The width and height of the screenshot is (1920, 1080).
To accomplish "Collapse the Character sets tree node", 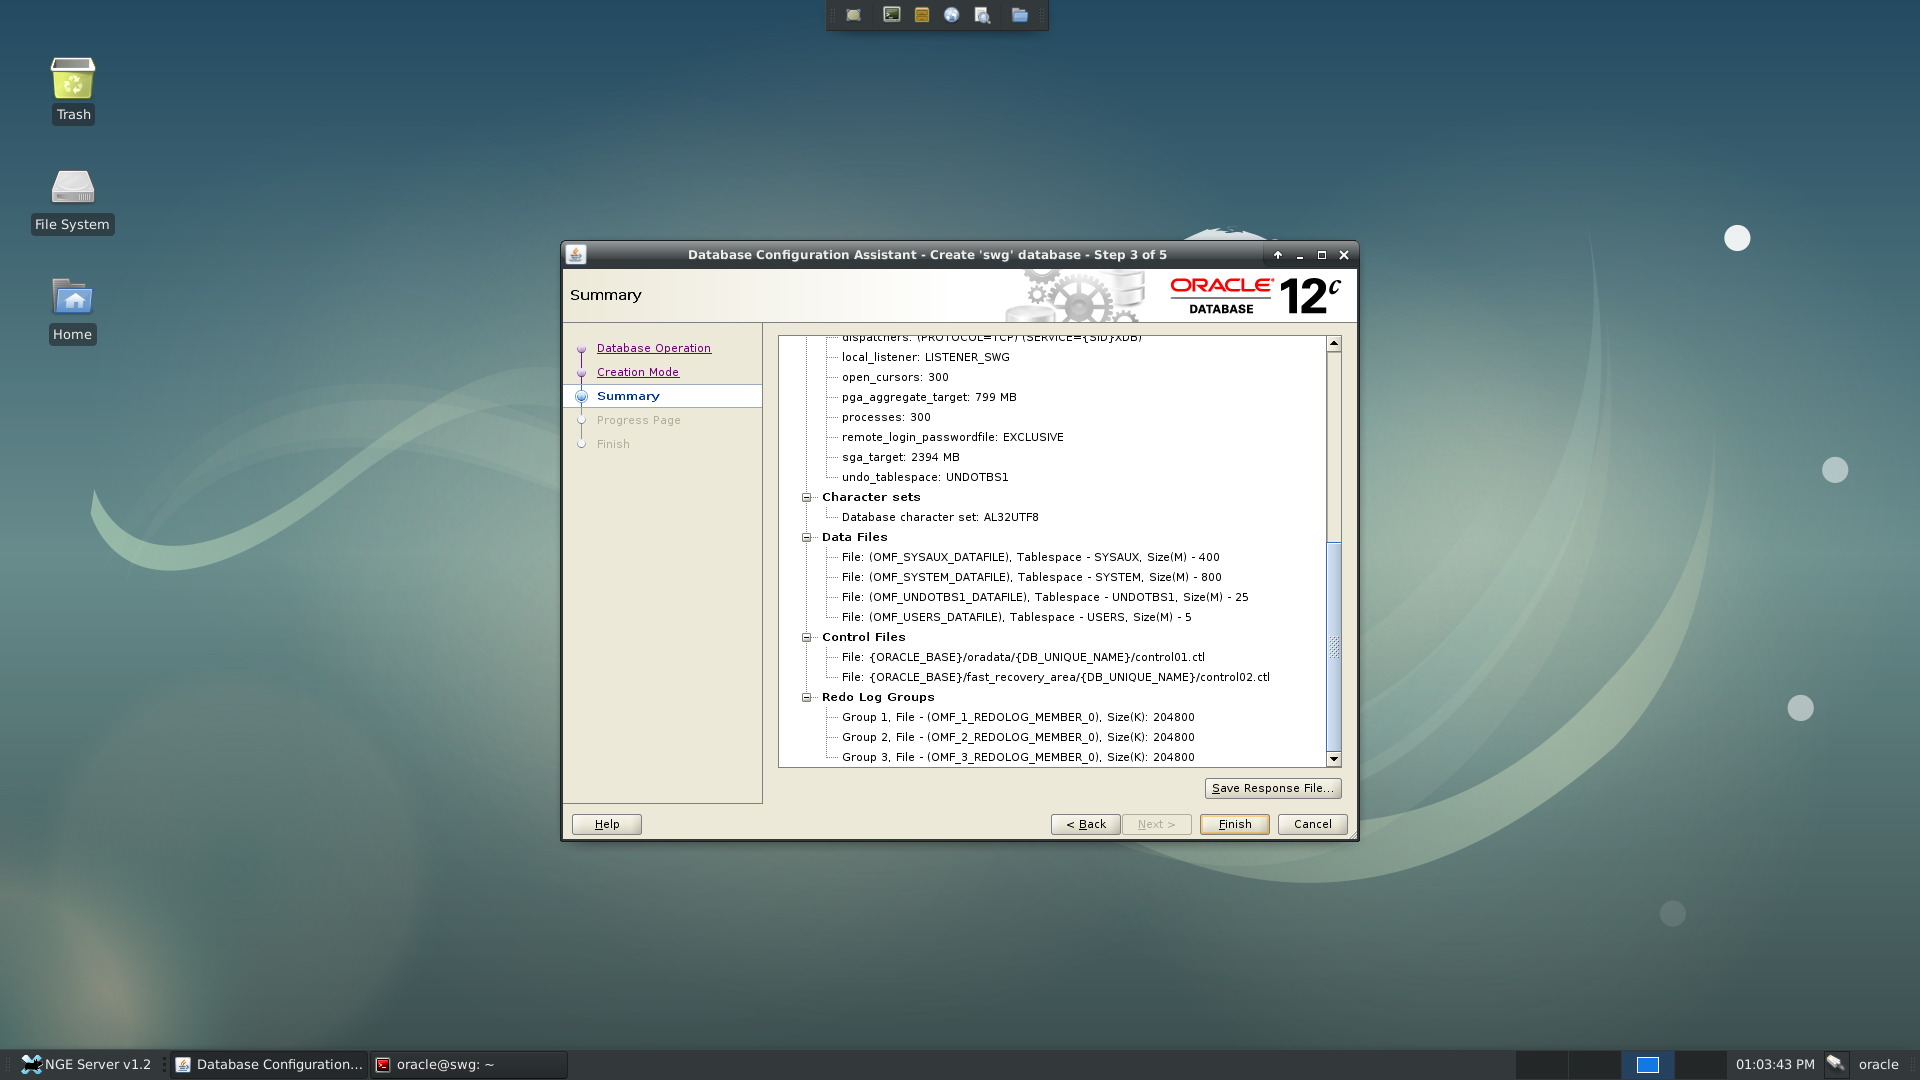I will tap(806, 497).
